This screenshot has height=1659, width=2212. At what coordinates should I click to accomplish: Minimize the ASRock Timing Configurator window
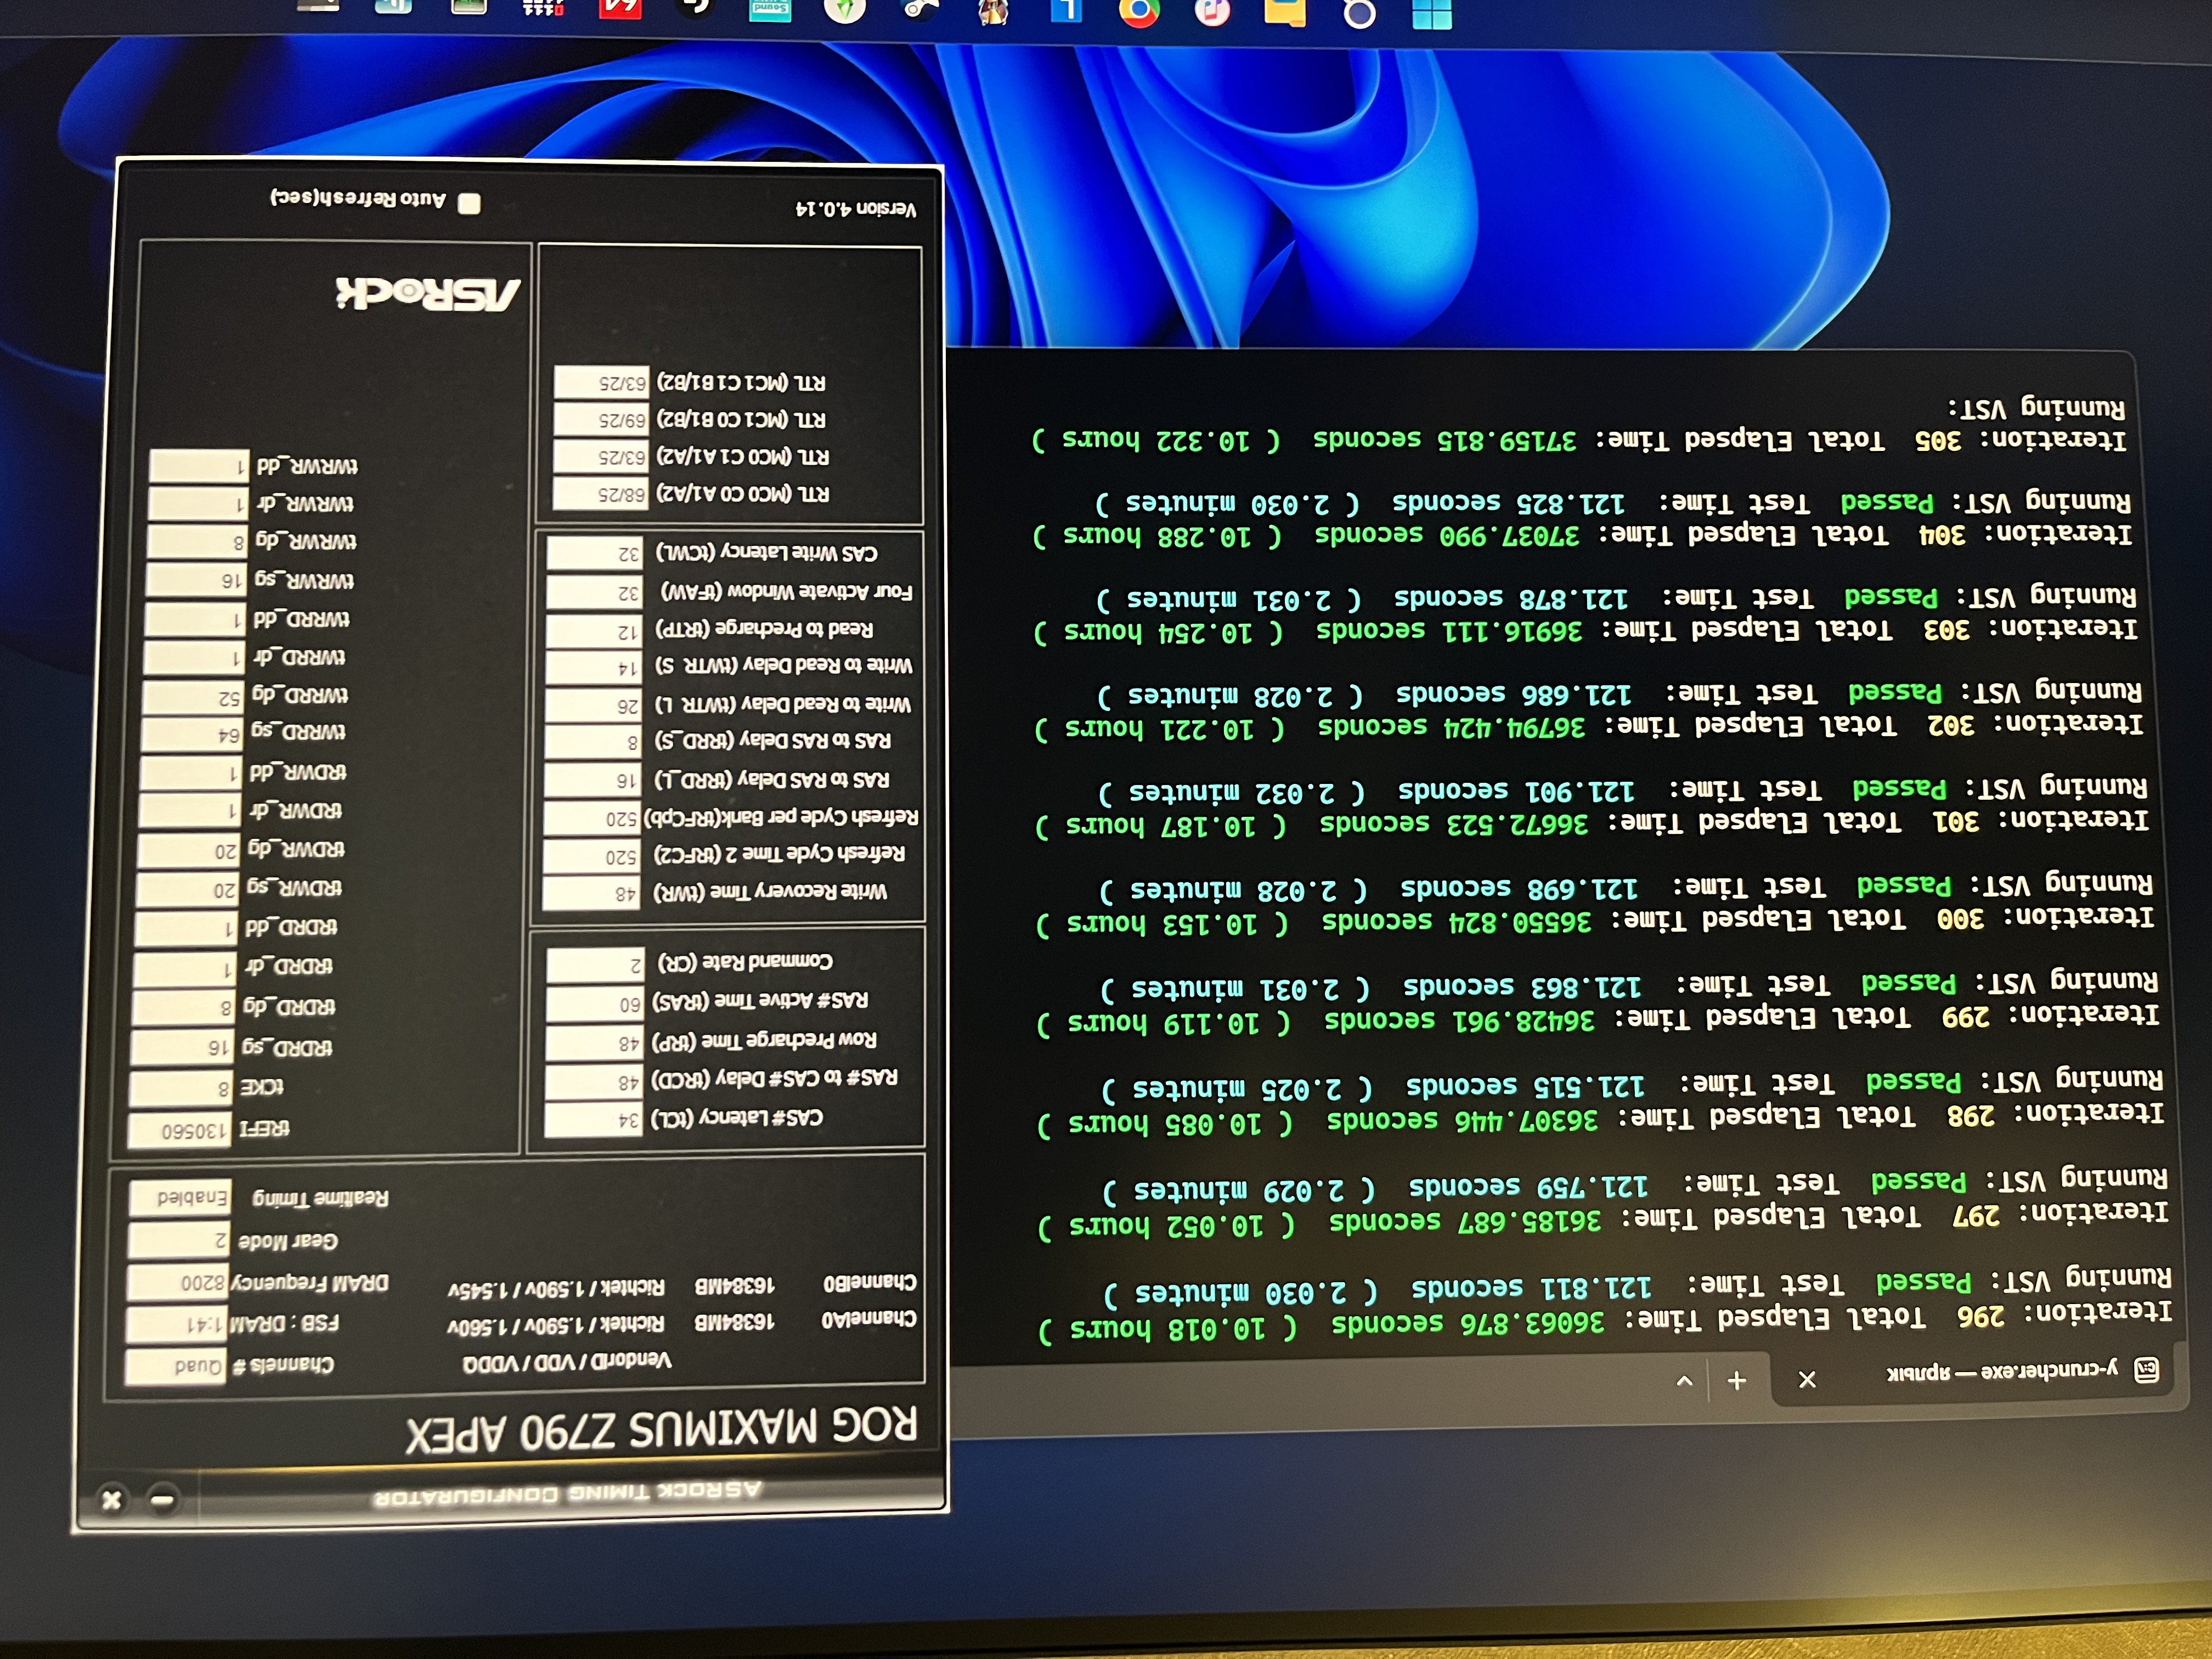pos(163,1500)
